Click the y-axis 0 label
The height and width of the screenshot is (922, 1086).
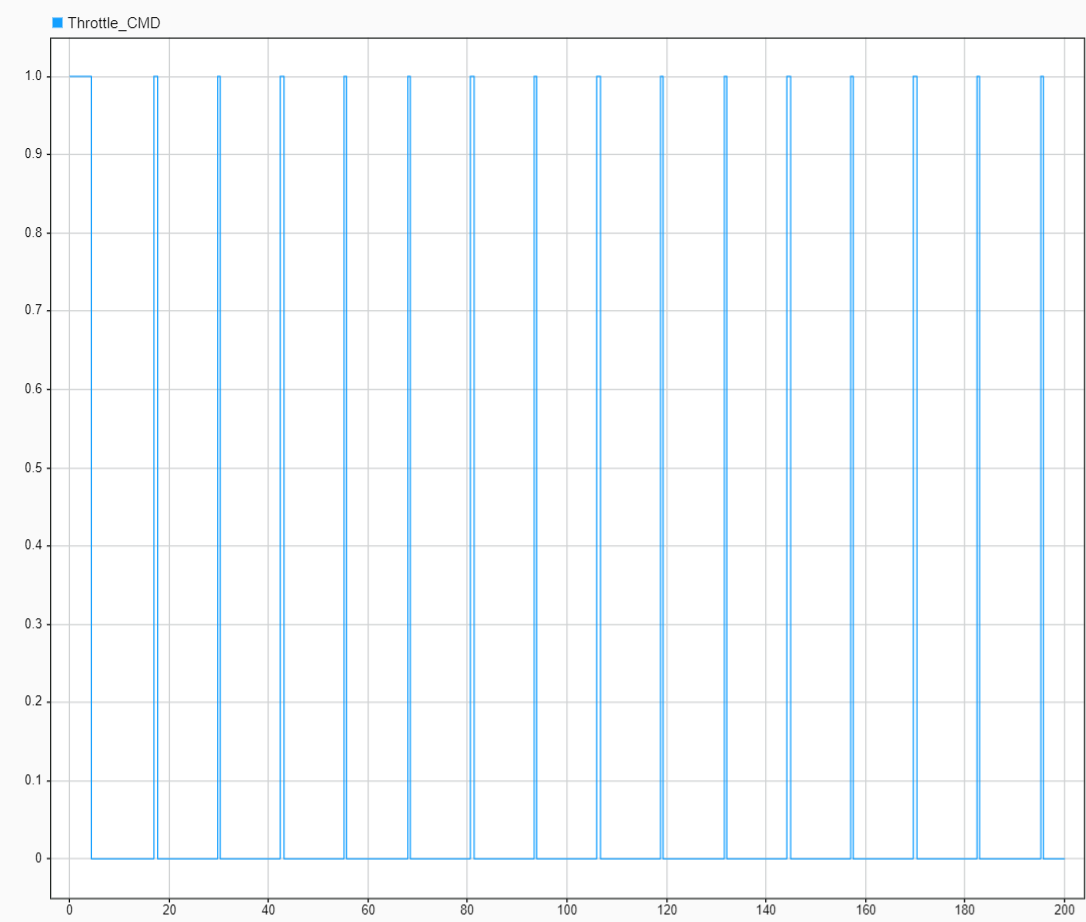[x=36, y=858]
